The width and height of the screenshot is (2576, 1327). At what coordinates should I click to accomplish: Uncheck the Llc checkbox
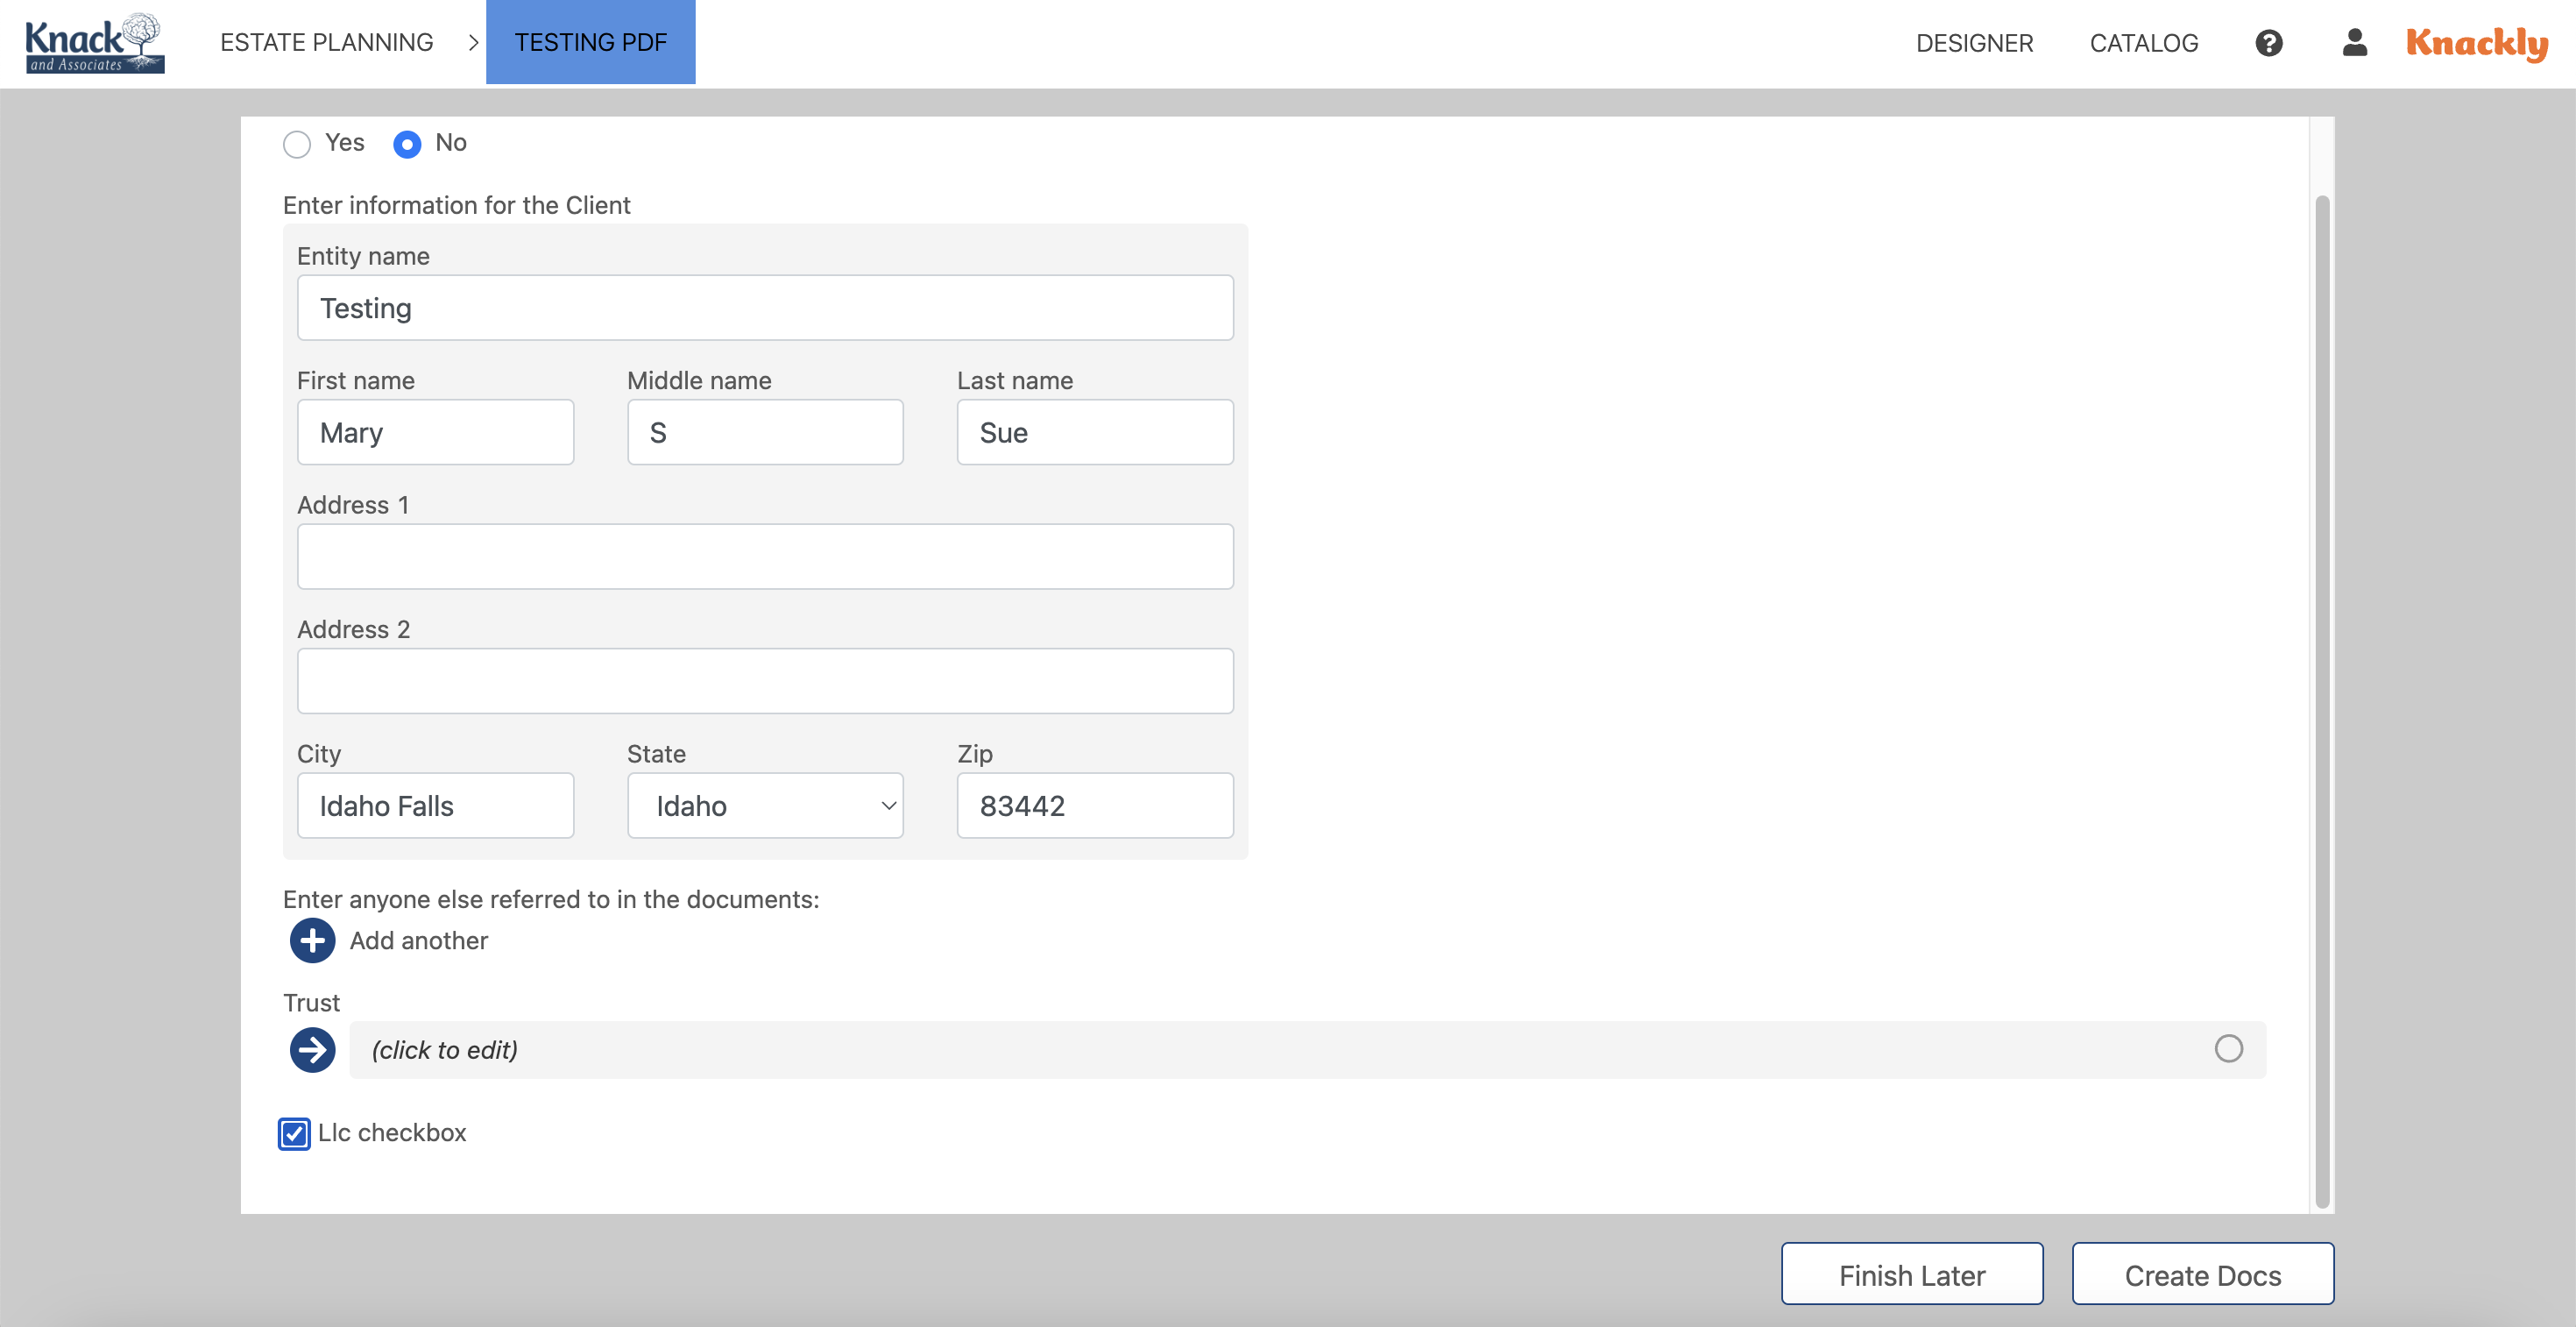coord(294,1133)
